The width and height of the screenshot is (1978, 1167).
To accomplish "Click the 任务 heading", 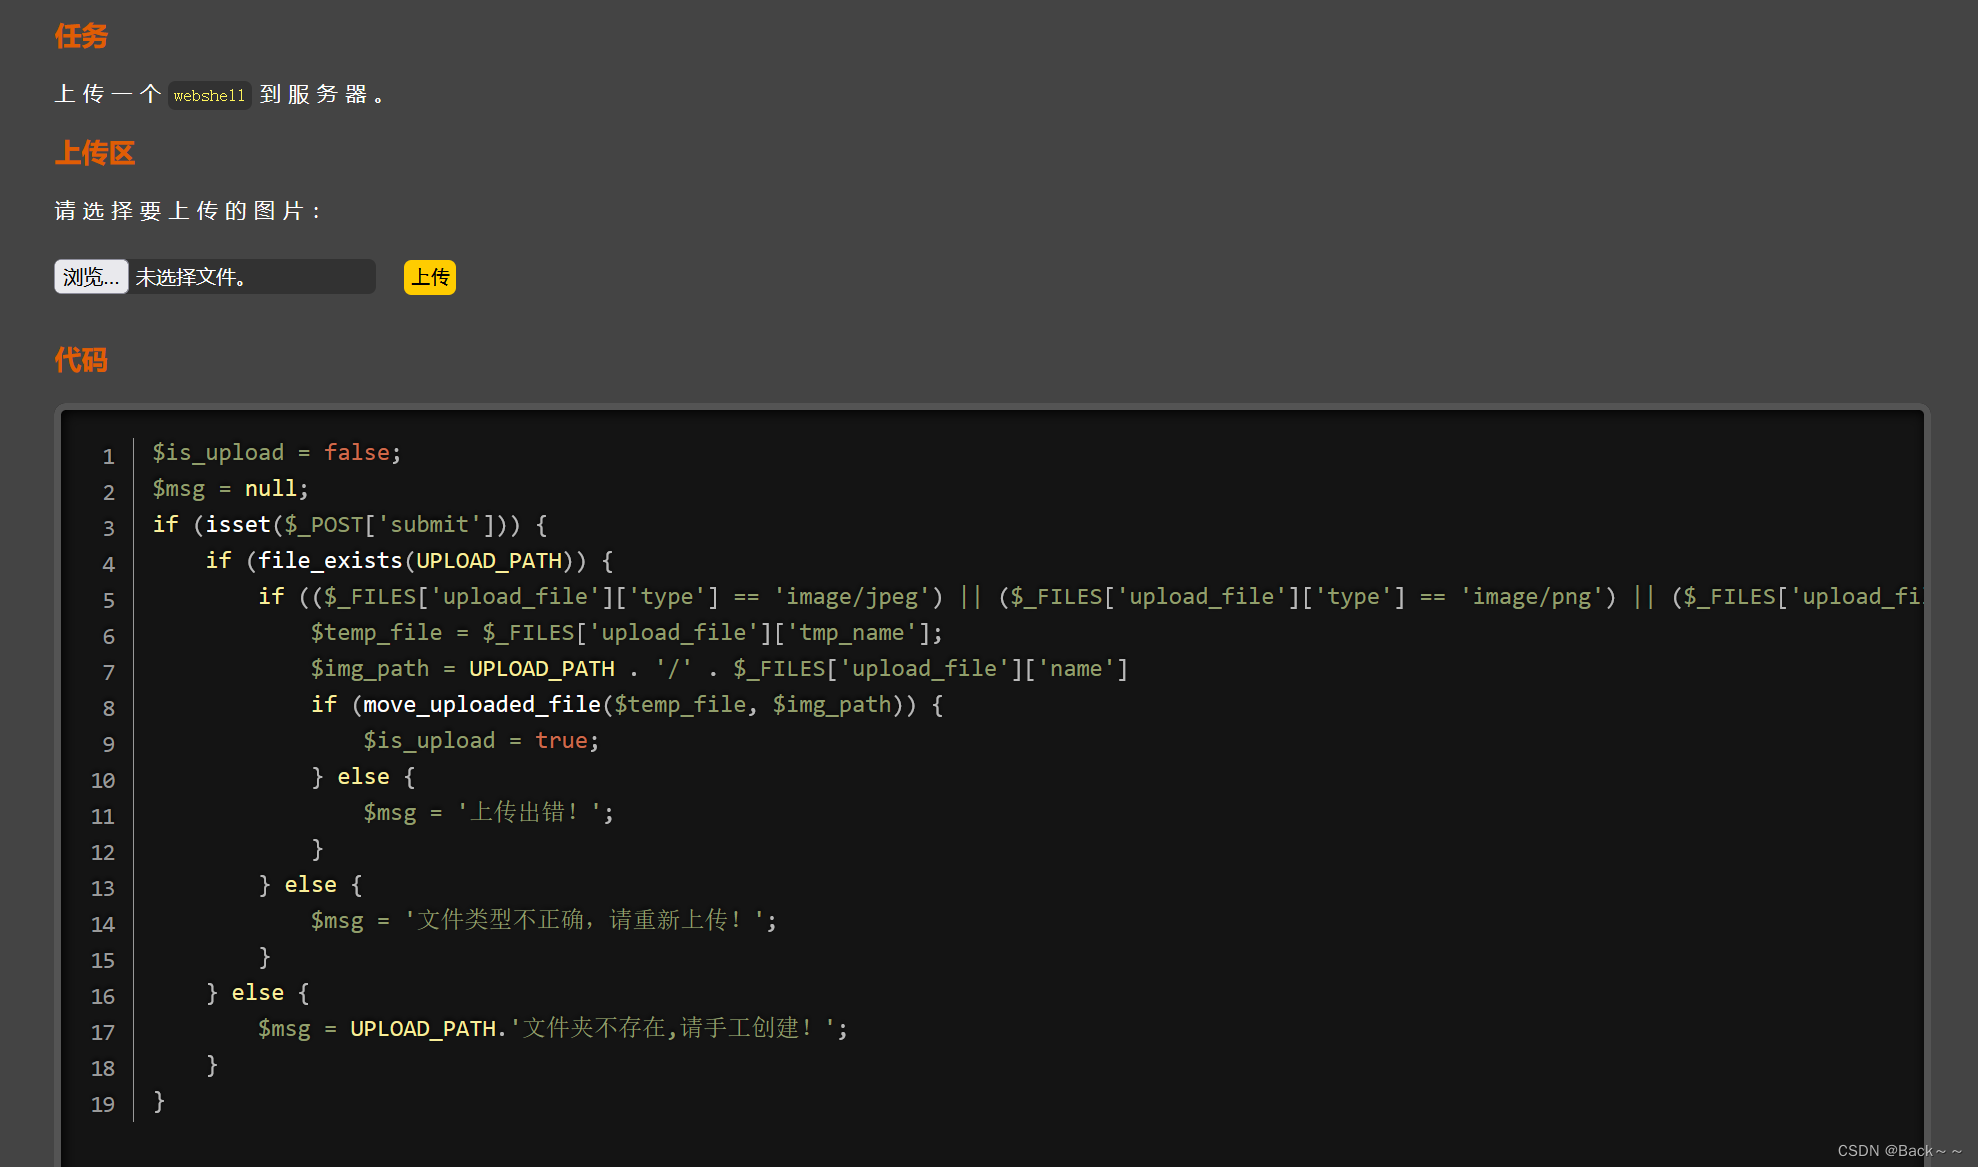I will 81,36.
